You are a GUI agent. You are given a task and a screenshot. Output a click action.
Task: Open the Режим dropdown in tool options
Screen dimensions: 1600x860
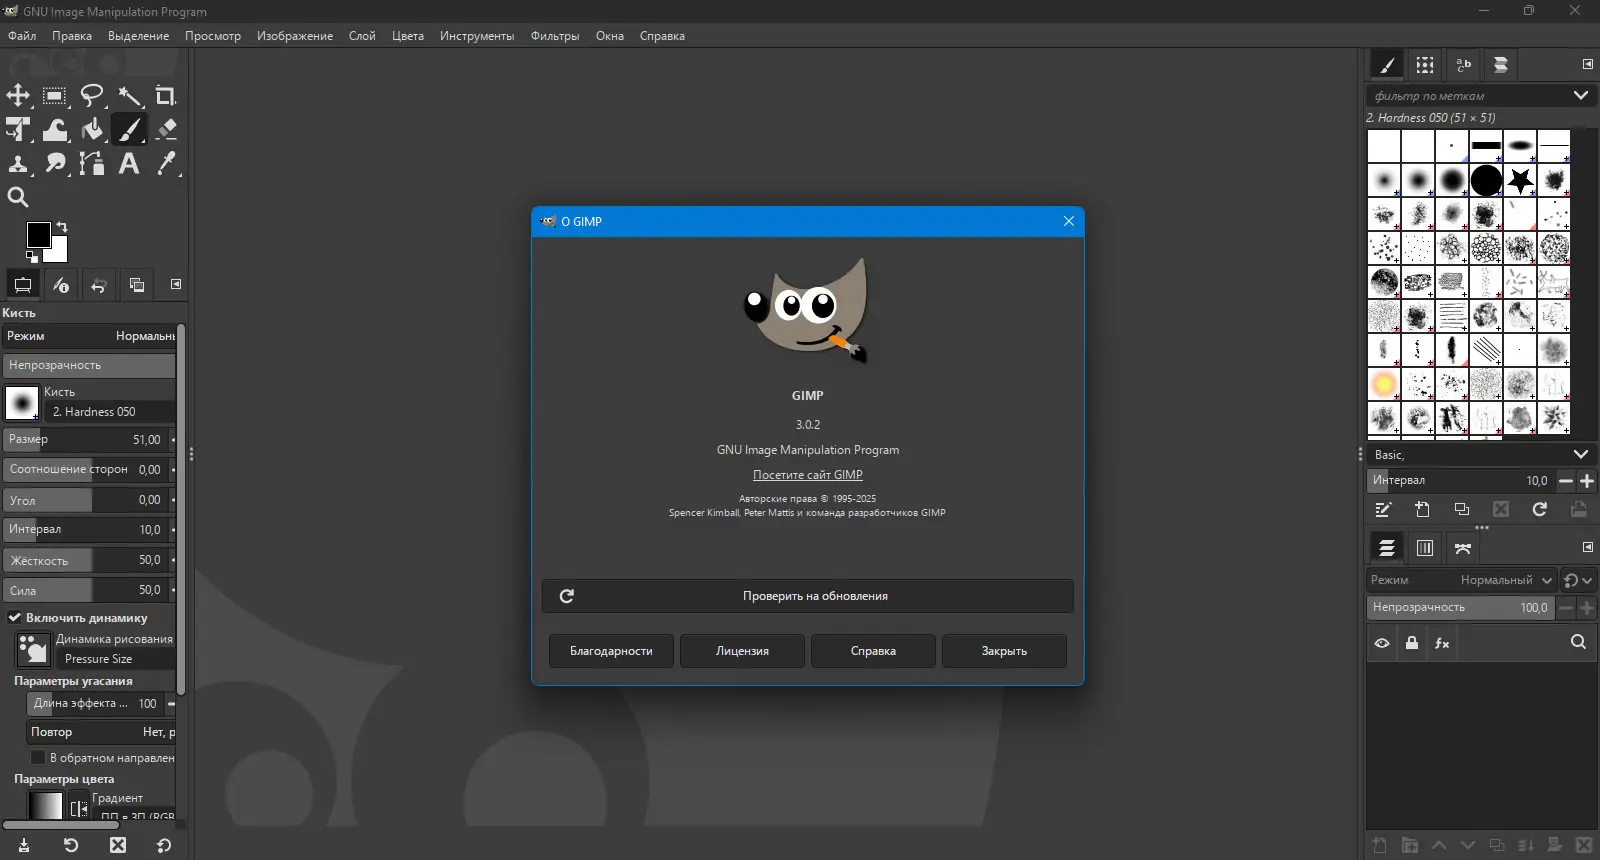click(x=89, y=336)
